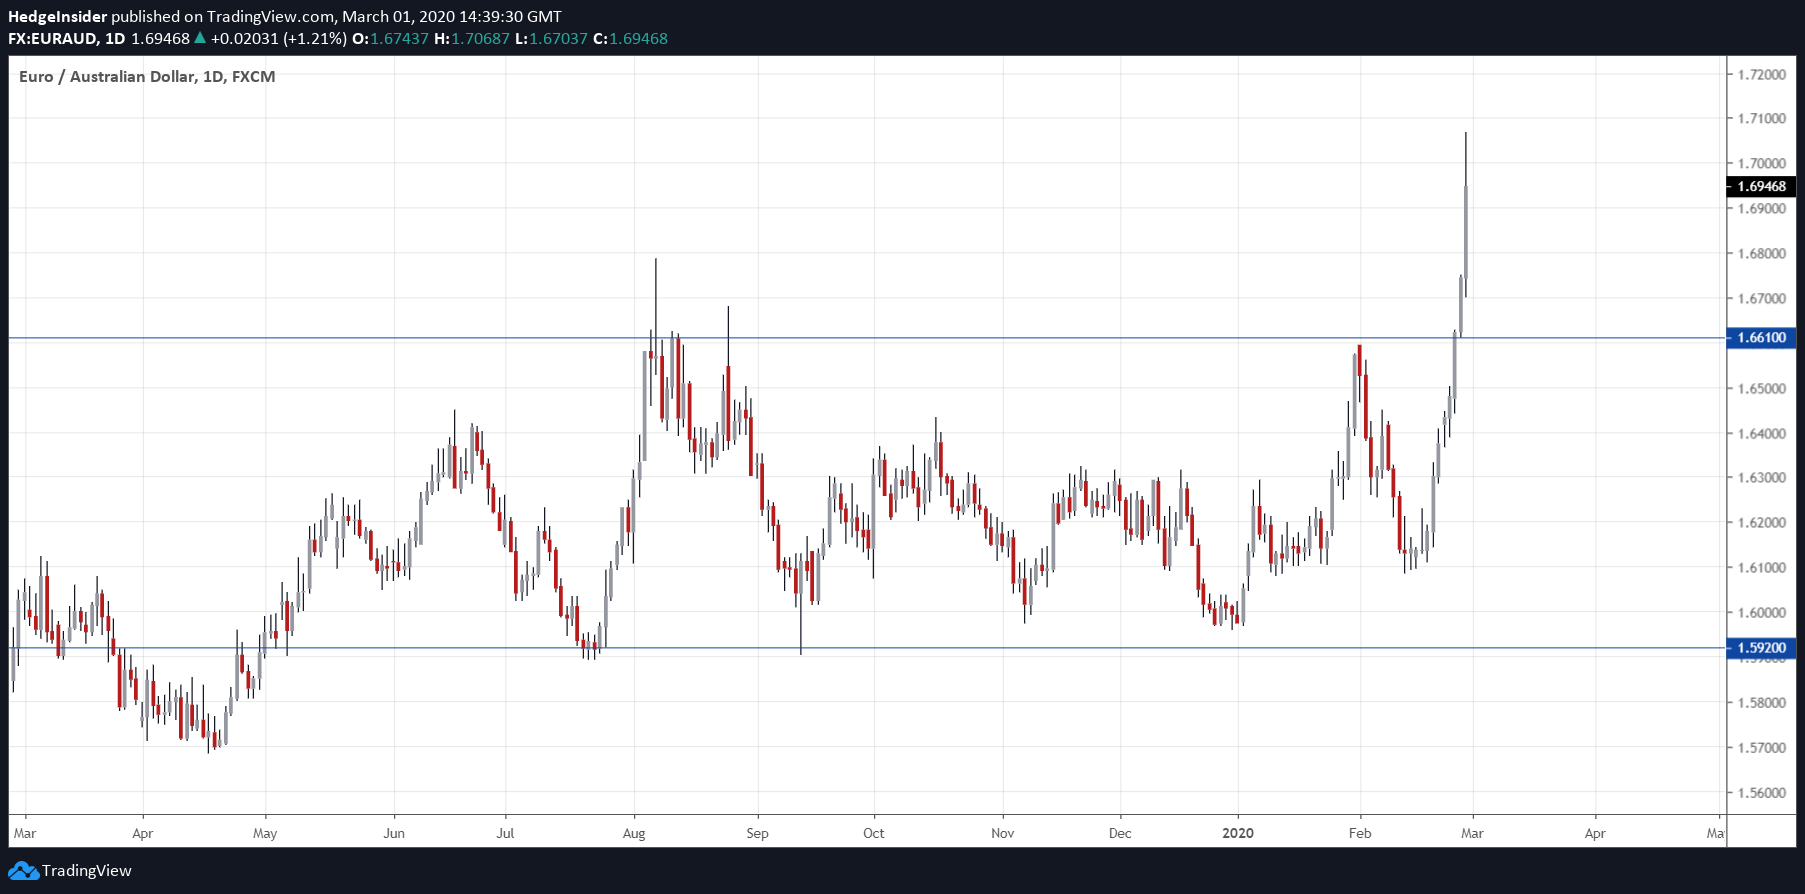Click the 1.56000 price scale label

tap(1761, 792)
